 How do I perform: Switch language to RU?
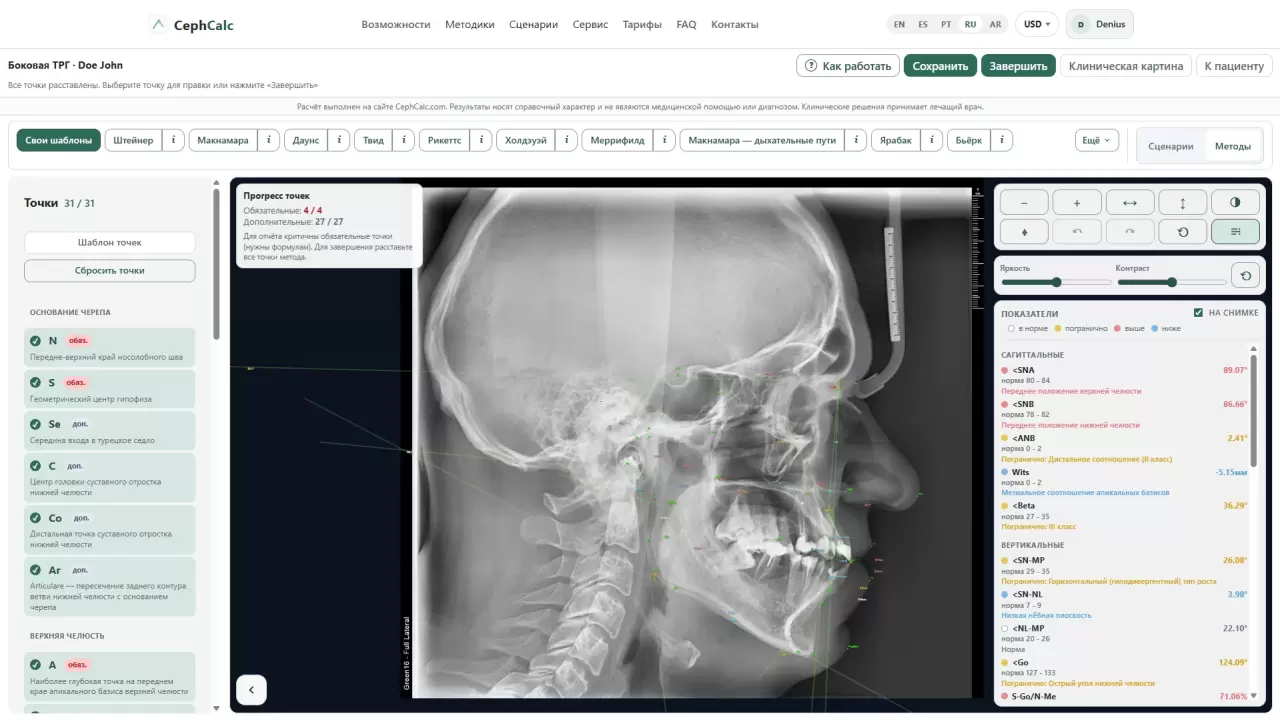click(x=970, y=24)
